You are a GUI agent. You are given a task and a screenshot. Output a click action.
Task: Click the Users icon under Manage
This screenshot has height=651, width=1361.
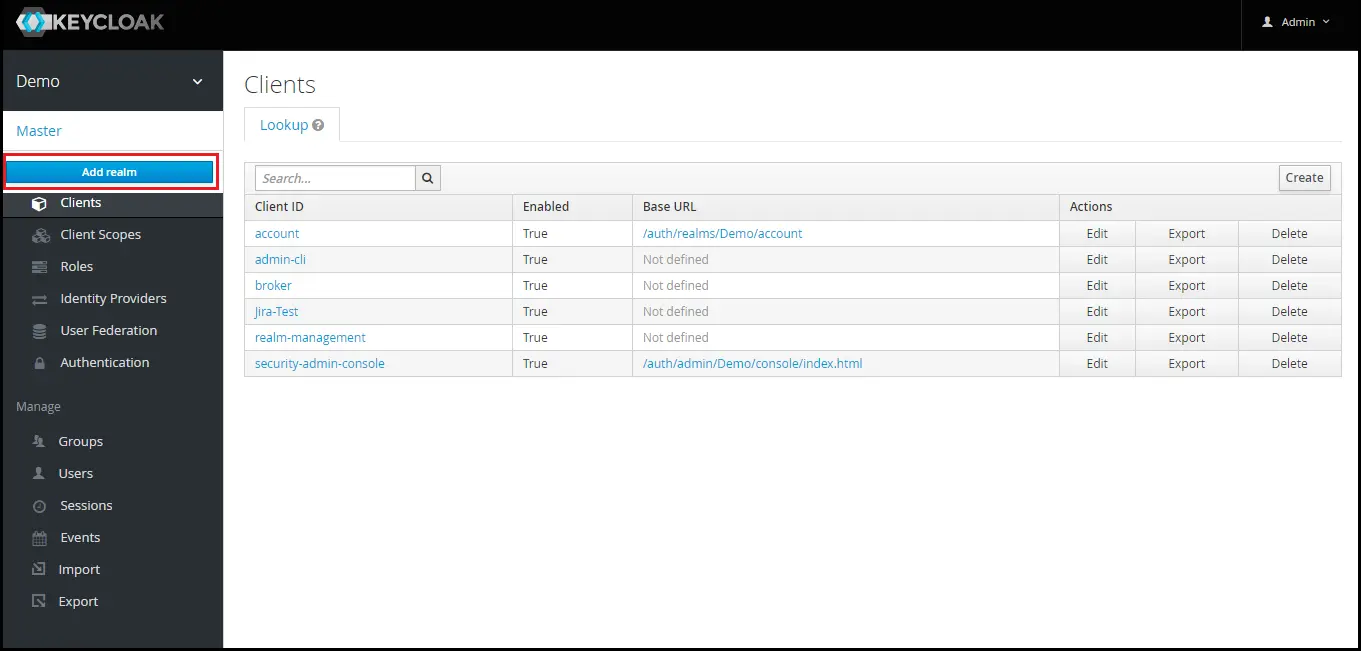(x=38, y=473)
